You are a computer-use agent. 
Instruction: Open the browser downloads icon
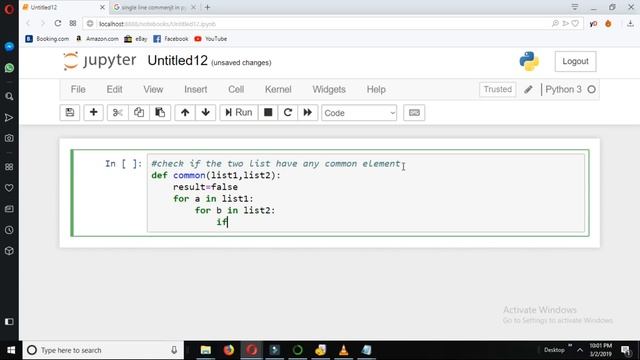click(630, 24)
